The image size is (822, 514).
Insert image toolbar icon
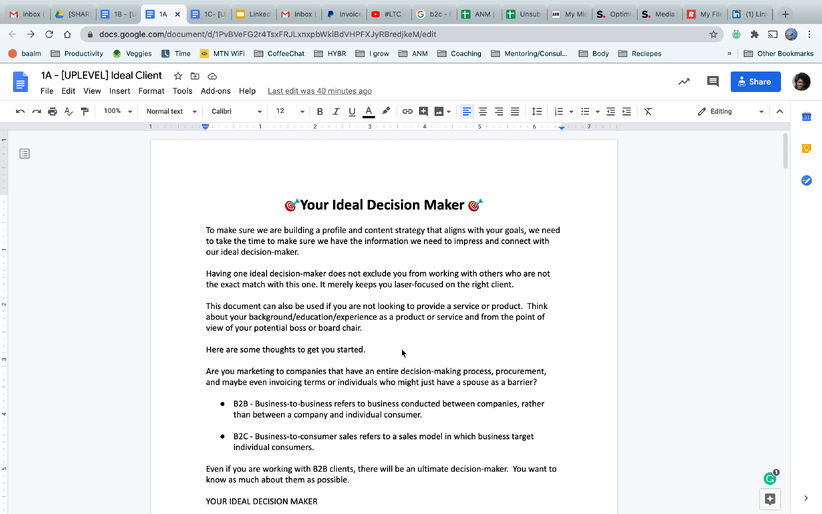439,111
